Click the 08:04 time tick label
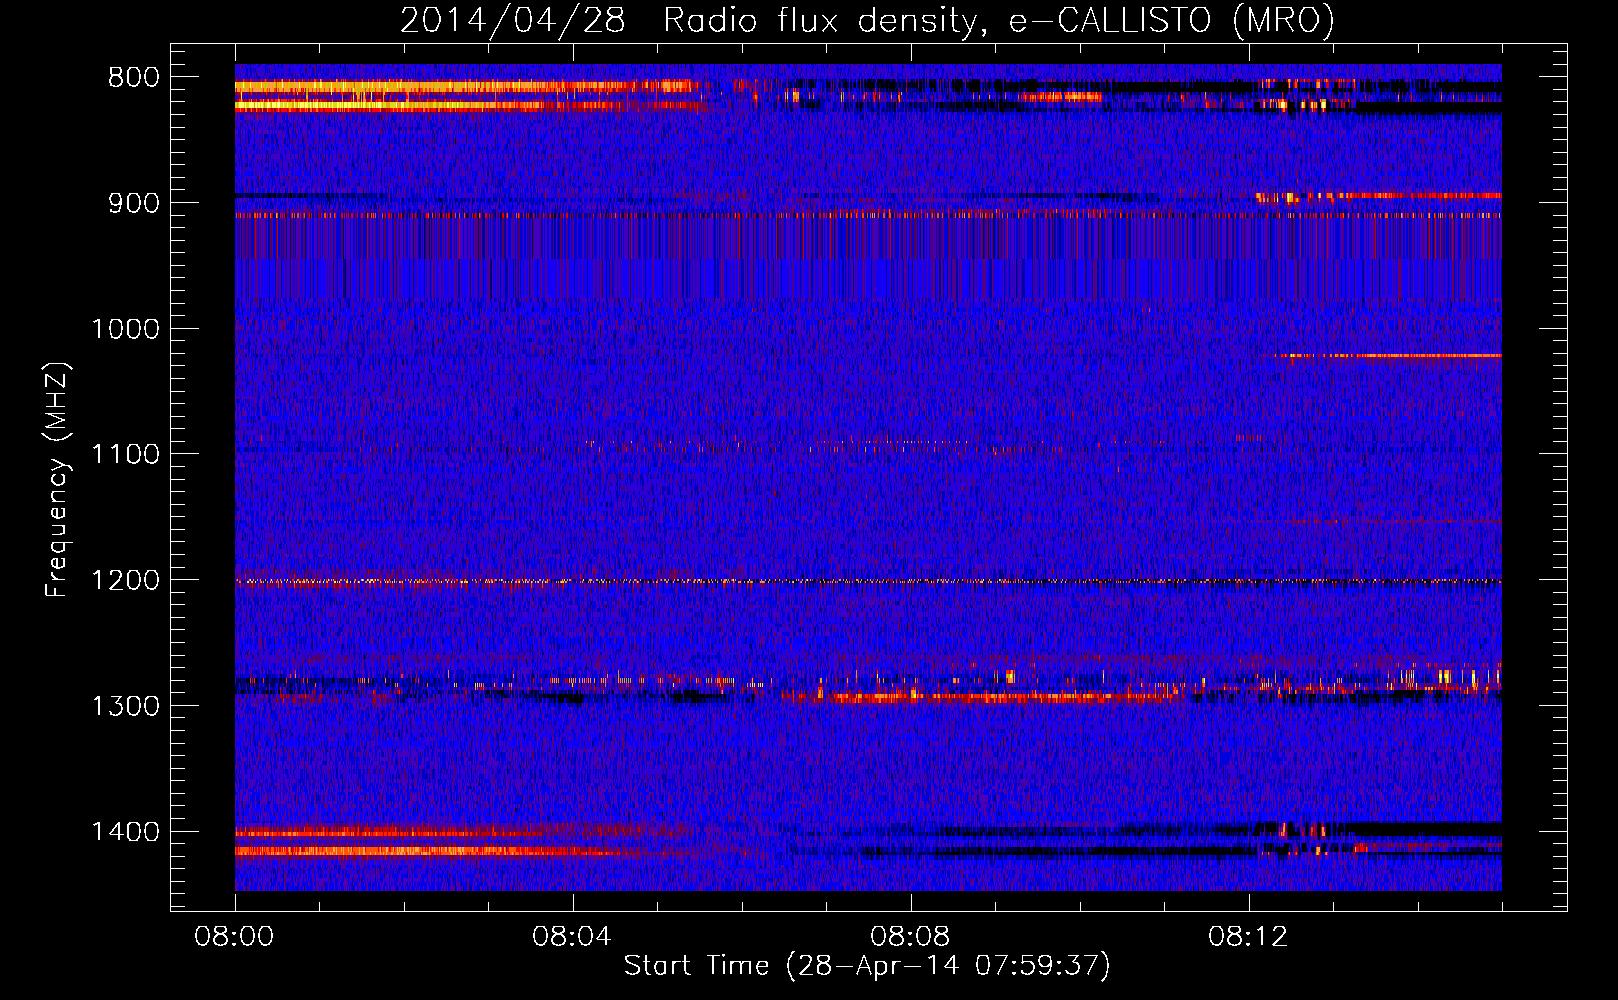 click(x=572, y=937)
